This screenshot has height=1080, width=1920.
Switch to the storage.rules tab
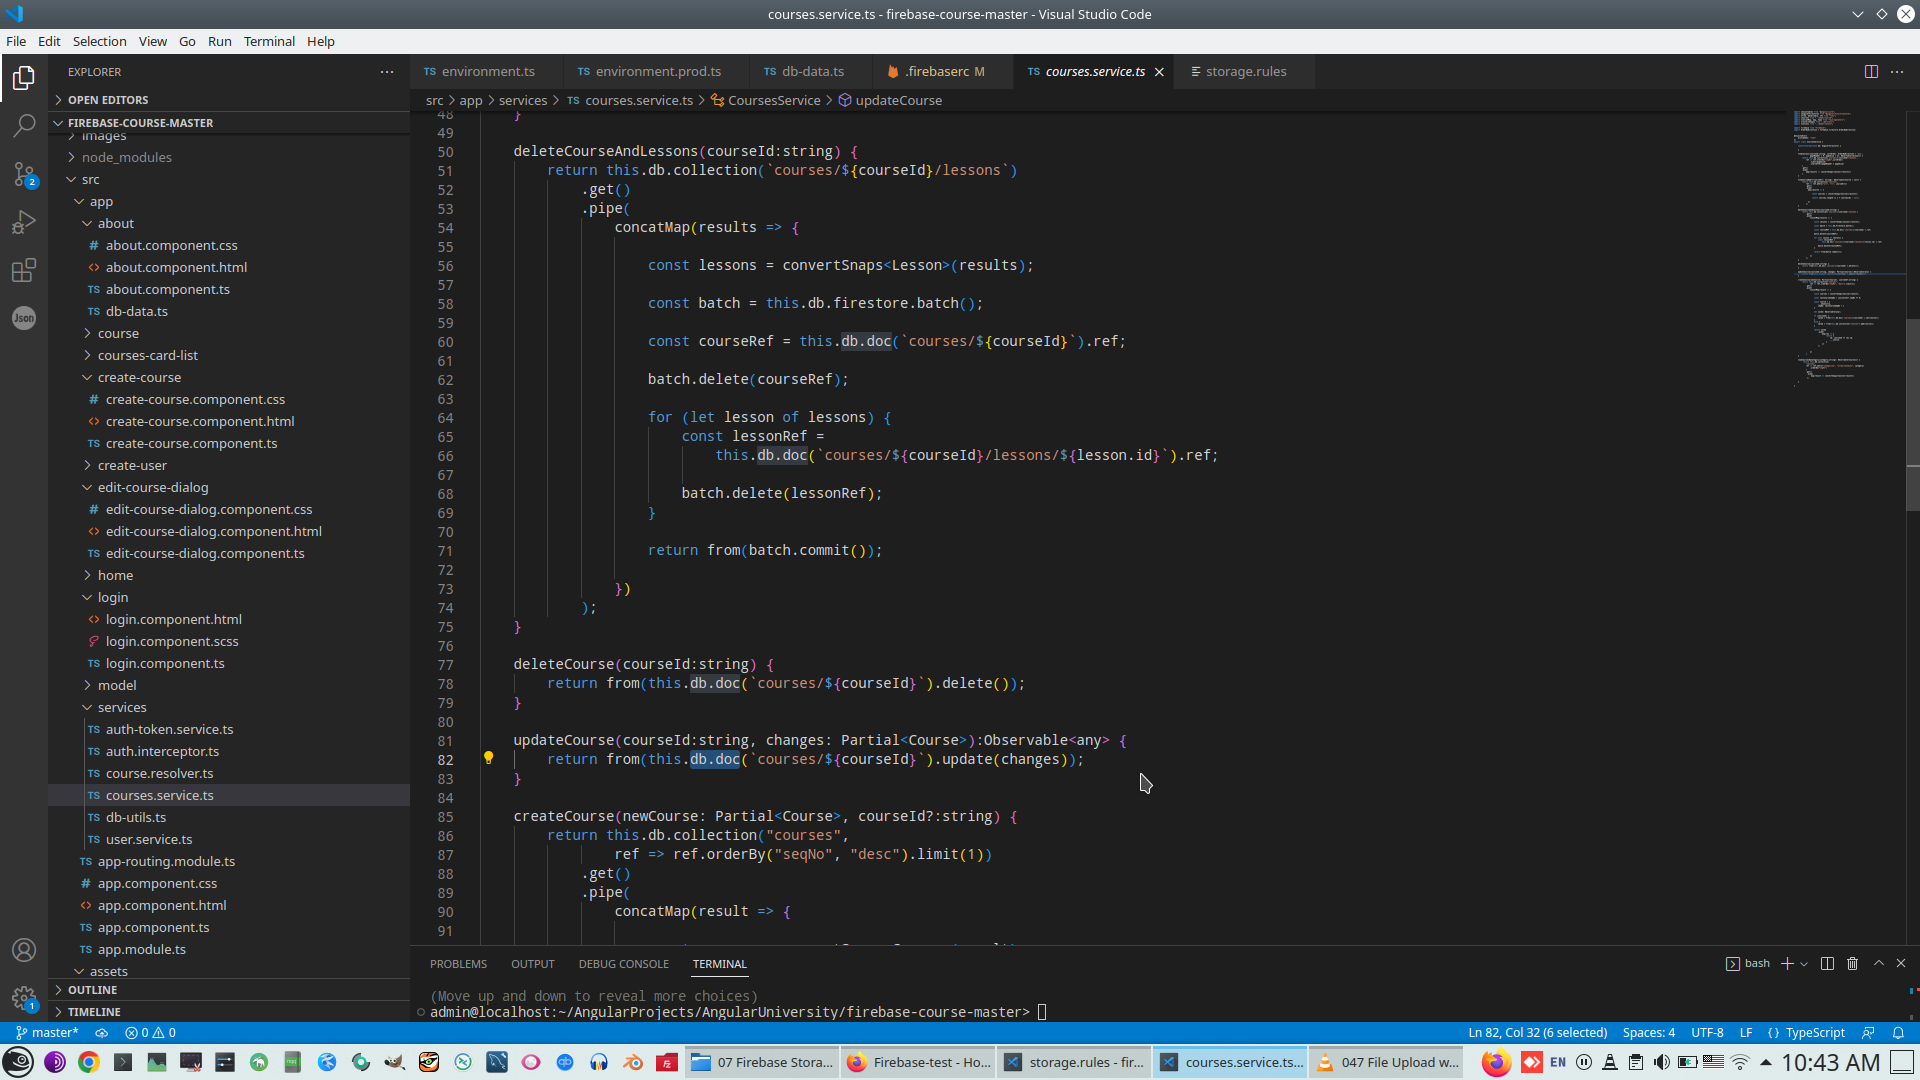pyautogui.click(x=1245, y=72)
